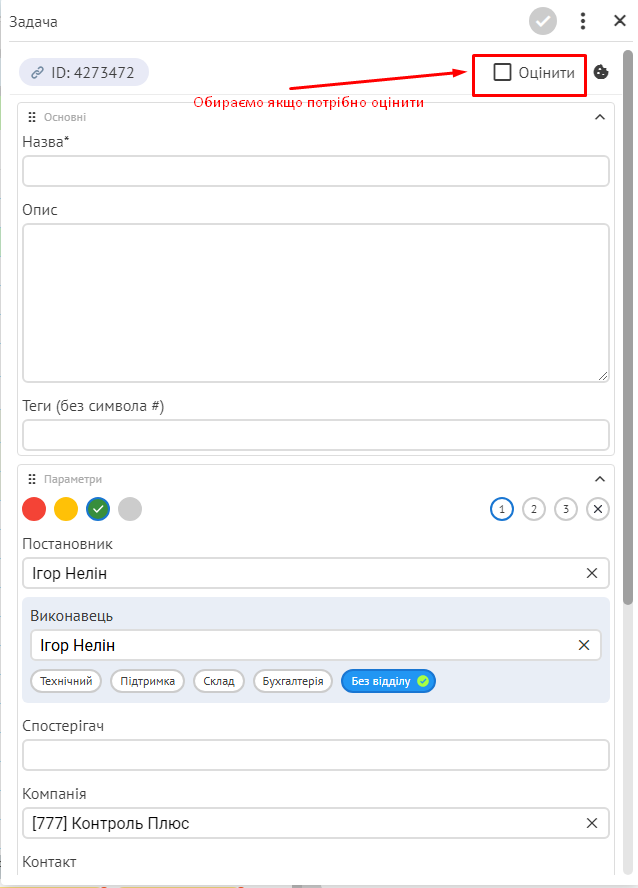Select priority number 2 circle

[533, 509]
